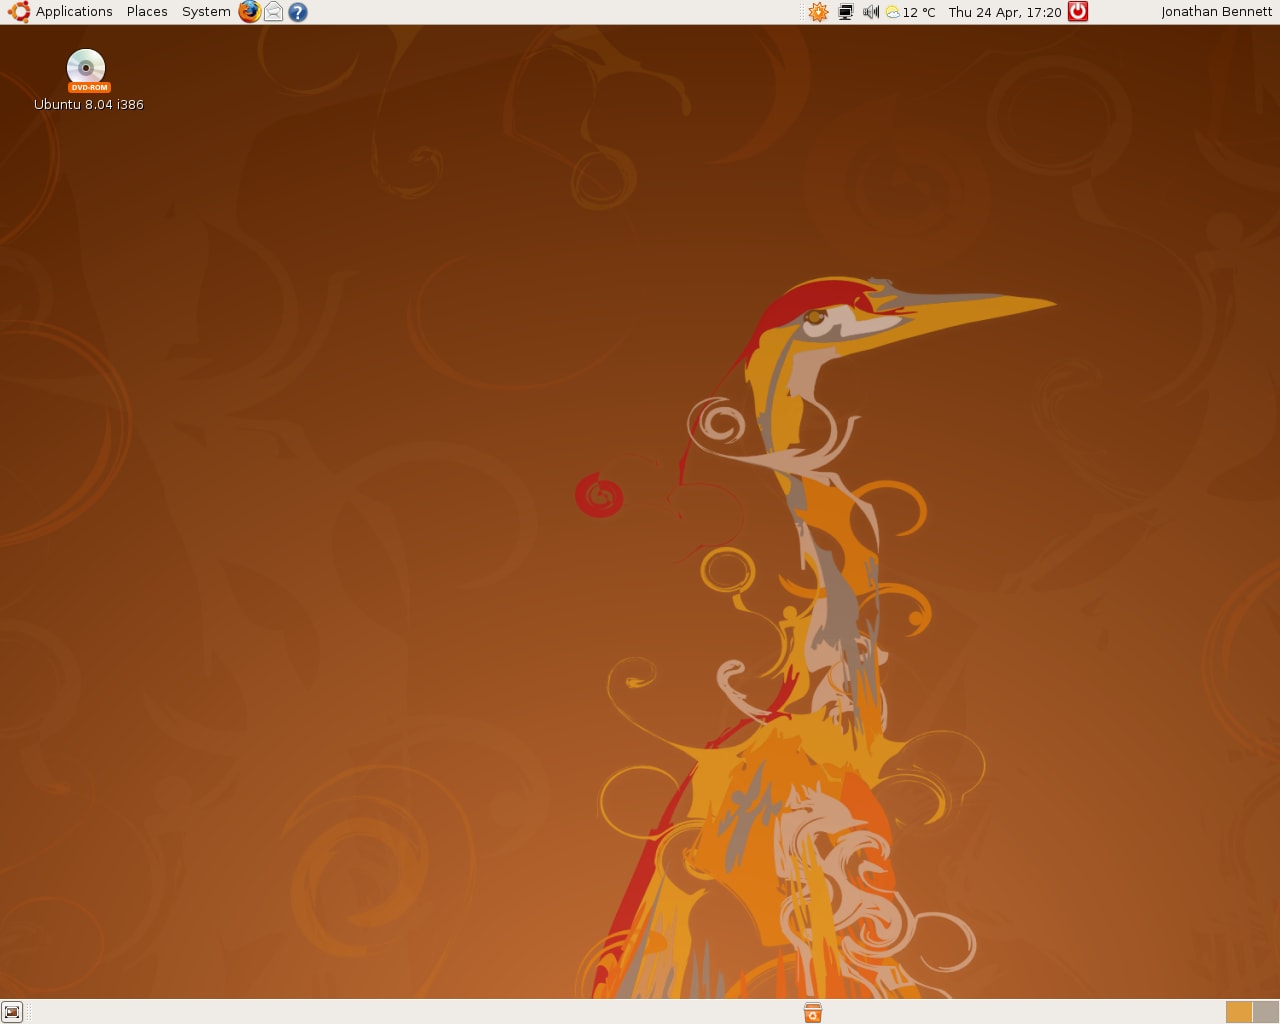Viewport: 1280px width, 1024px height.
Task: Open the Evolution mail launcher icon
Action: tap(273, 12)
